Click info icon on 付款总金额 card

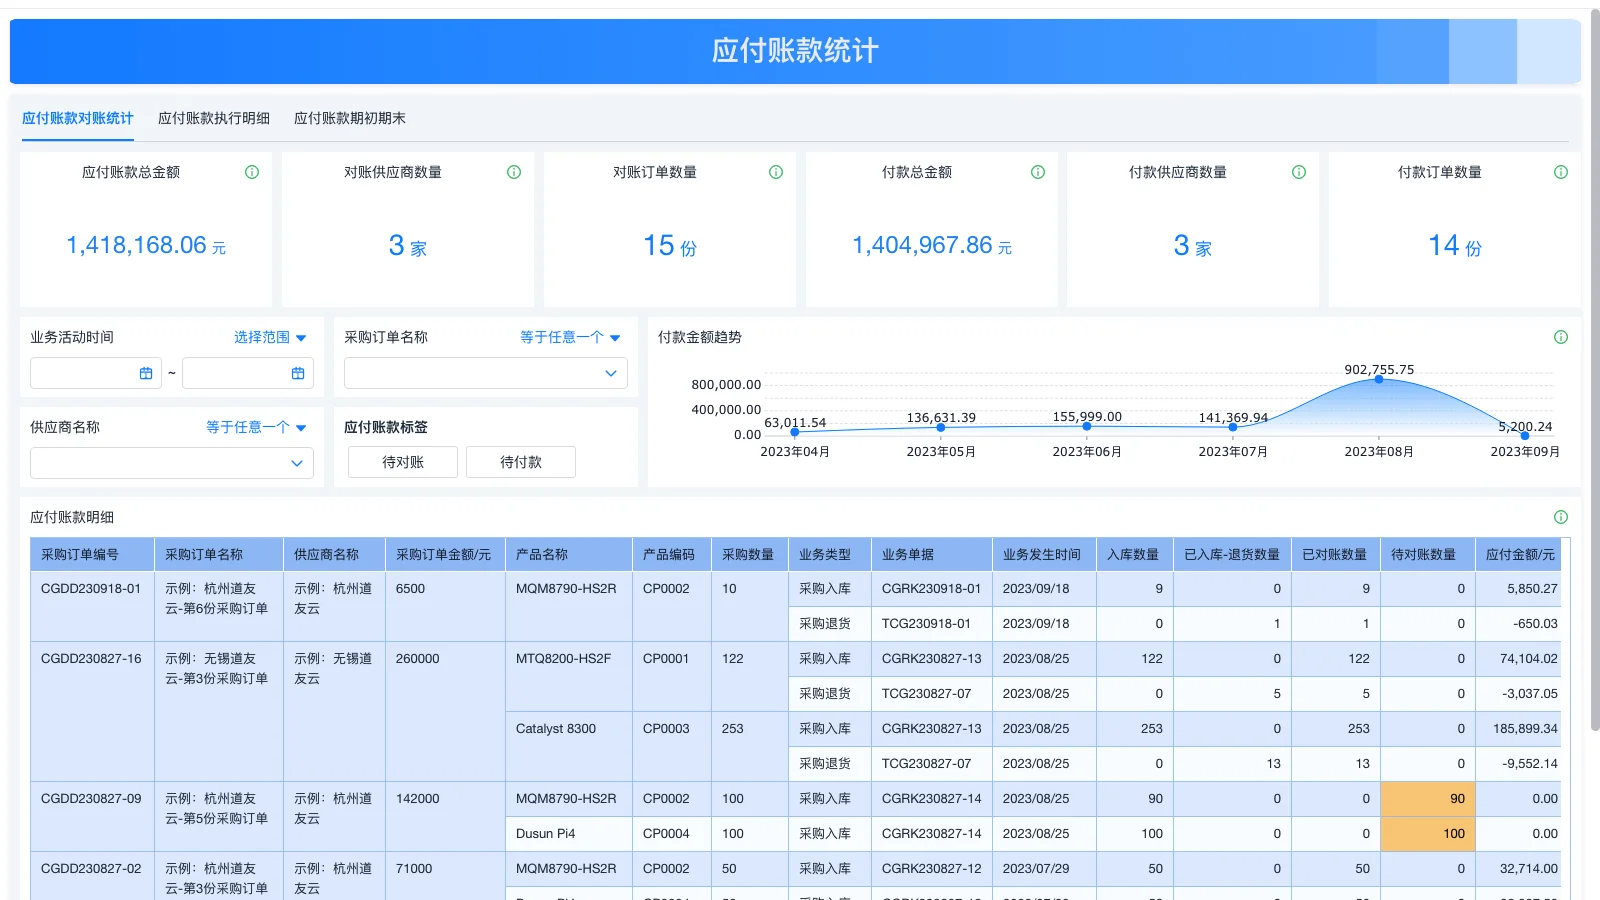click(x=1038, y=172)
